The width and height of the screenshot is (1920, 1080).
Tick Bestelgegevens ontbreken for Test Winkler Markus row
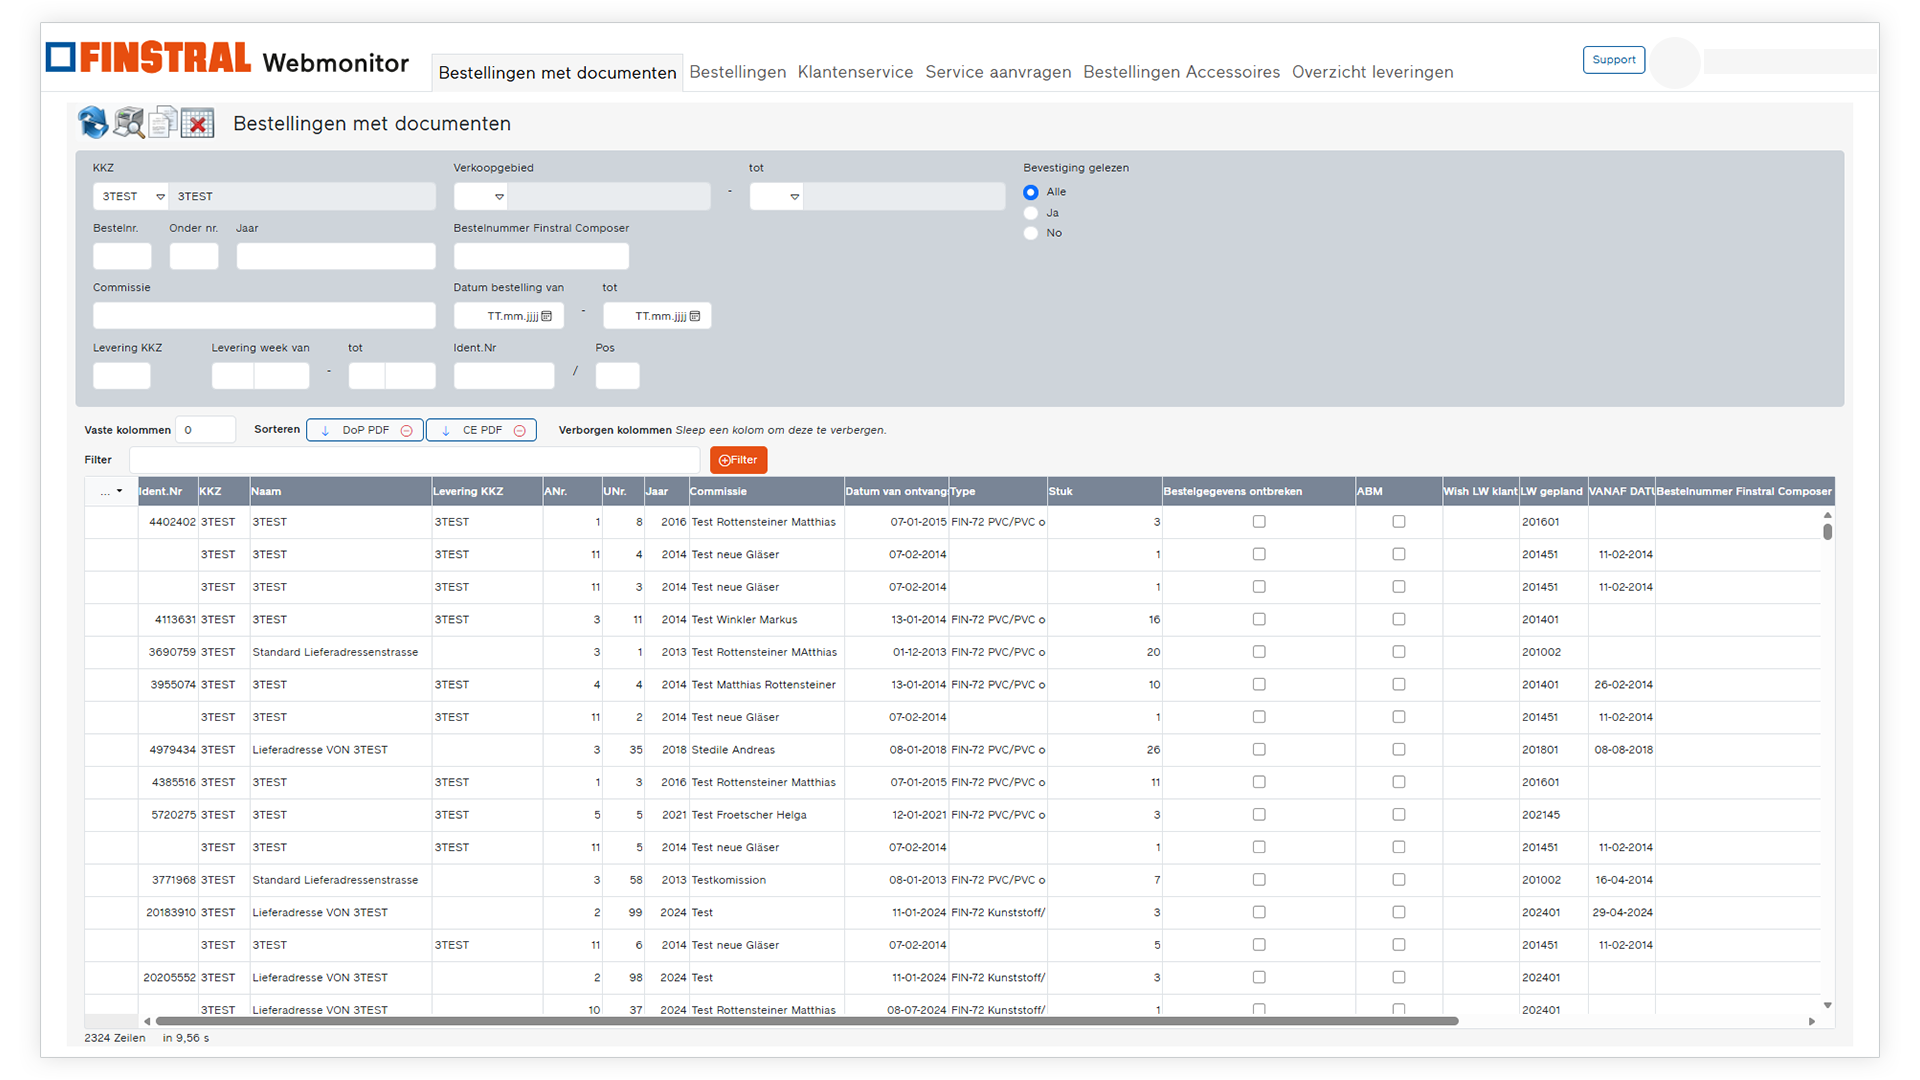1259,620
